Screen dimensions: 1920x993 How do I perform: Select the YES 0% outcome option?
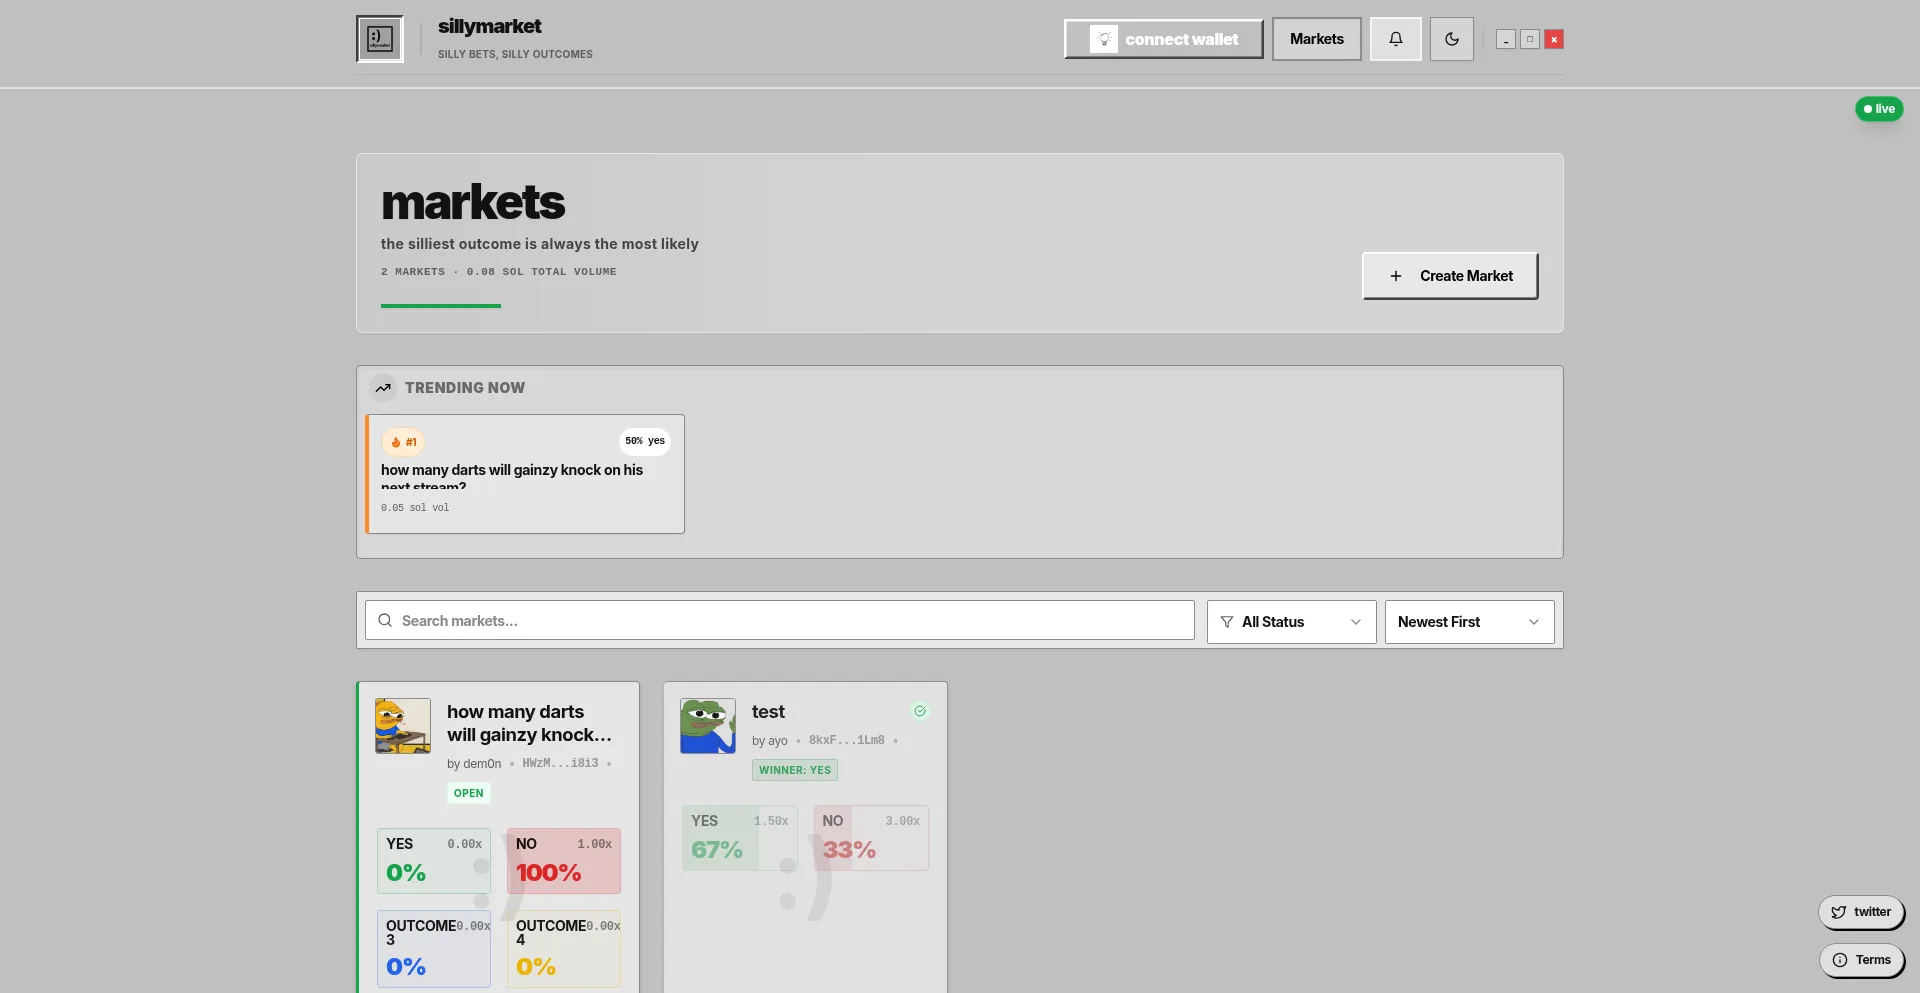coord(433,860)
